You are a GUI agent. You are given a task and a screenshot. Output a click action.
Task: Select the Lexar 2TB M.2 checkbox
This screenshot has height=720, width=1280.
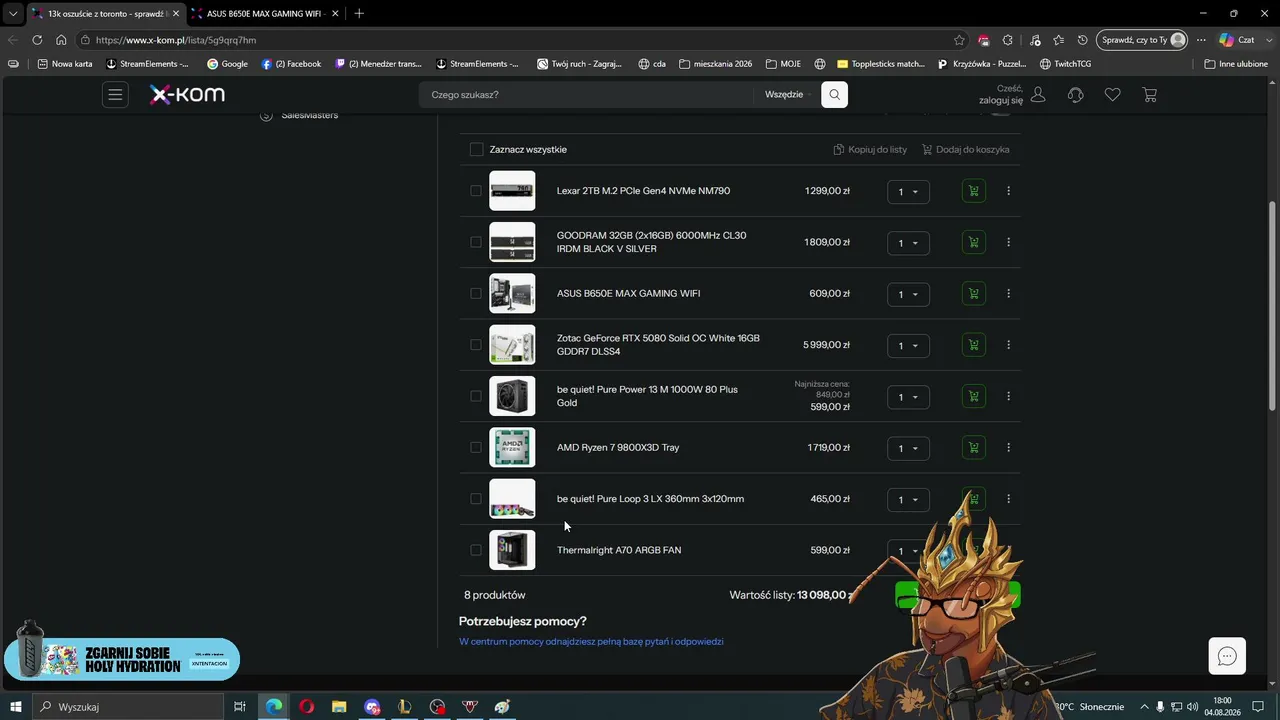(476, 191)
